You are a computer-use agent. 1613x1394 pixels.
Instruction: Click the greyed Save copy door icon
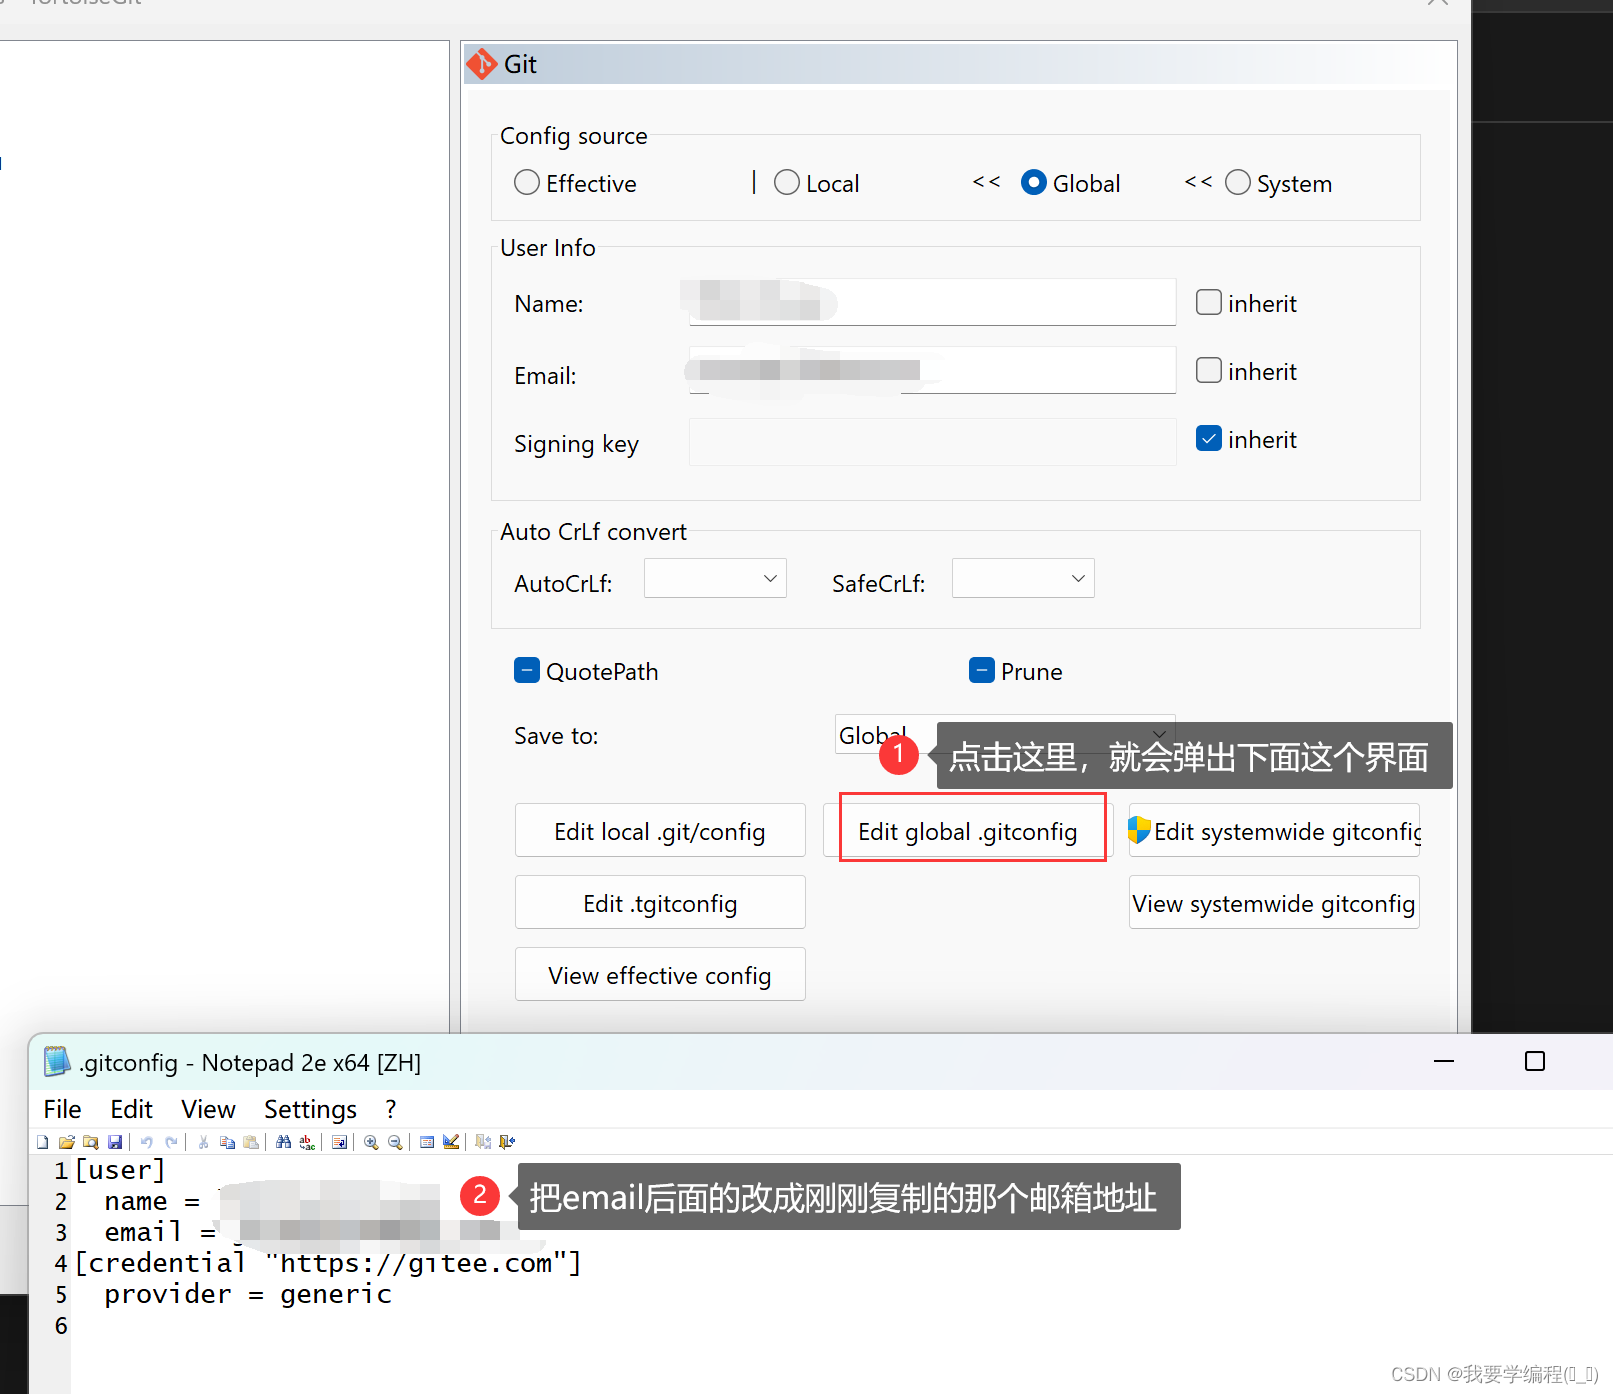pyautogui.click(x=483, y=1142)
